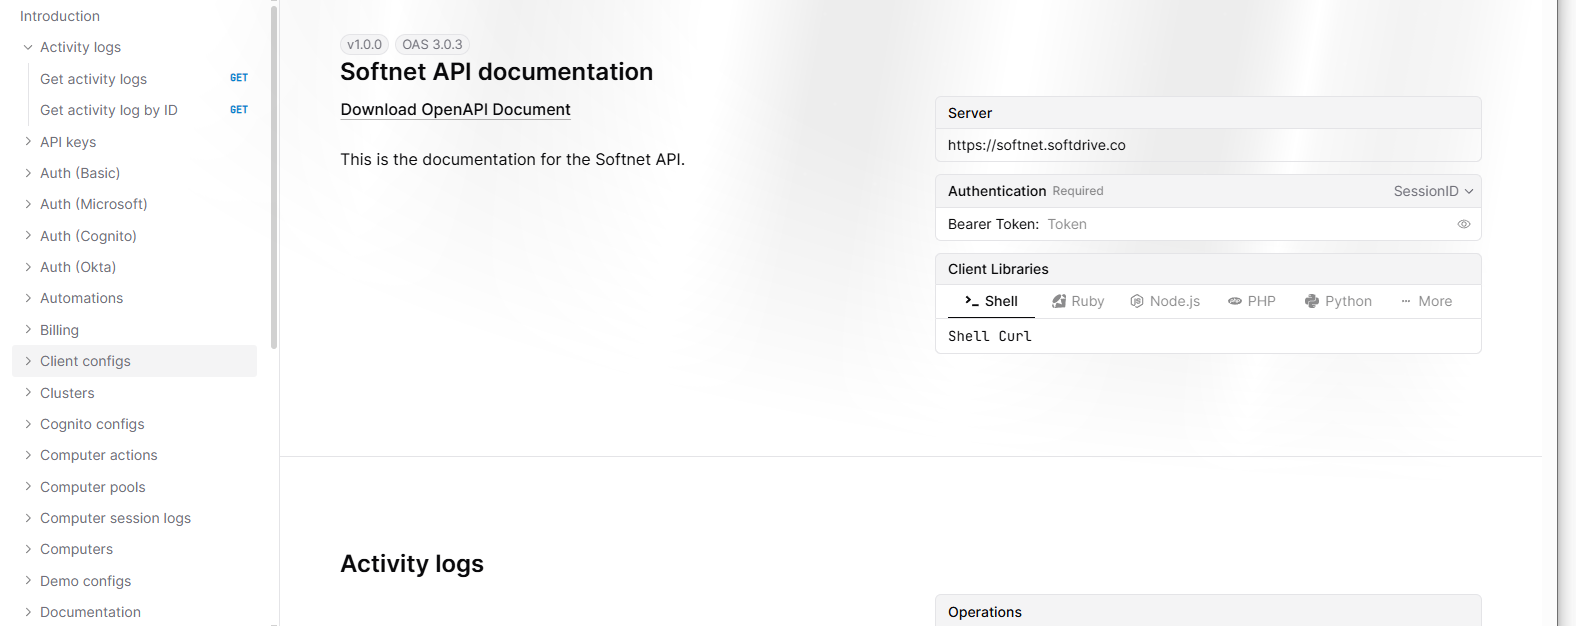Expand the Automations section chevron
The image size is (1576, 626).
point(28,298)
